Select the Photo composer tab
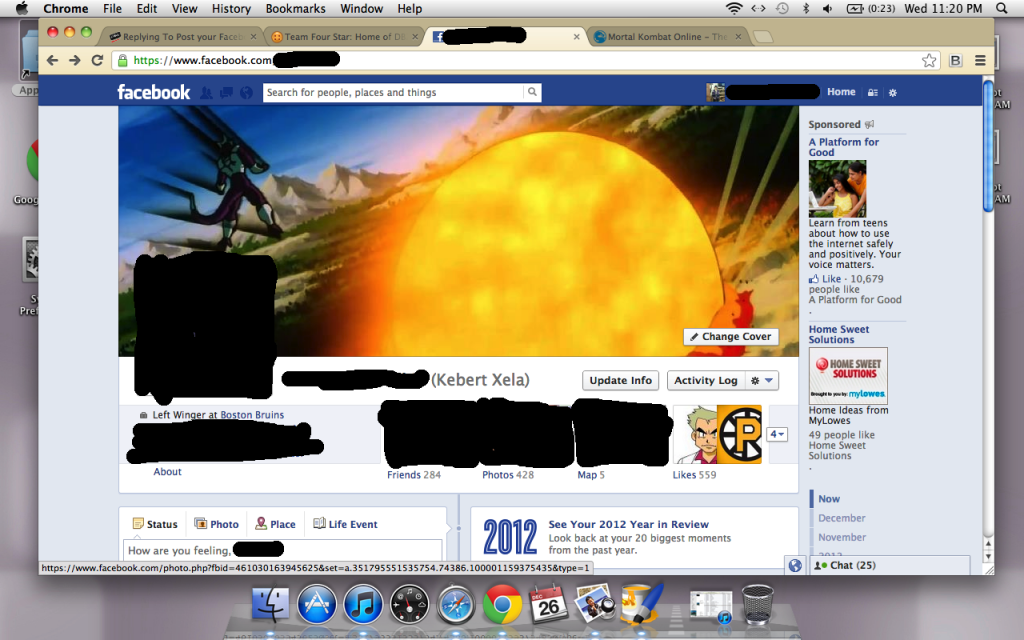 tap(217, 524)
